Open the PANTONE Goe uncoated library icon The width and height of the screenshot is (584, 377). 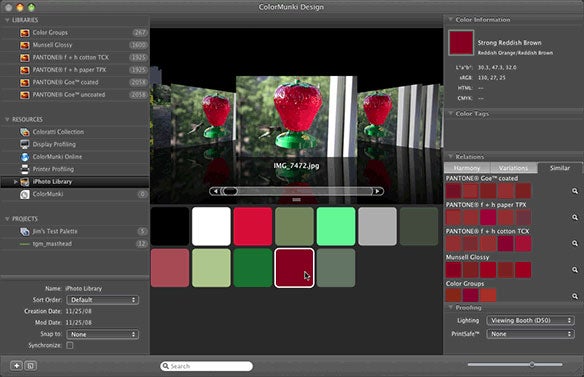pyautogui.click(x=25, y=95)
